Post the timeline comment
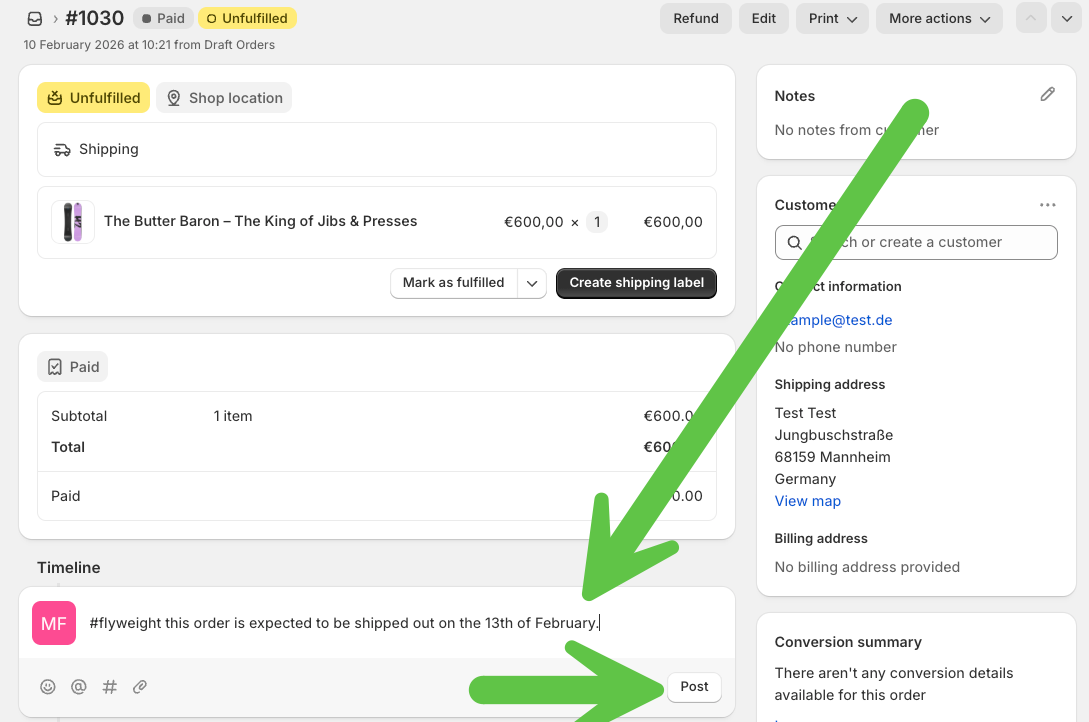Screen dimensions: 1089x722 pyautogui.click(x=694, y=687)
